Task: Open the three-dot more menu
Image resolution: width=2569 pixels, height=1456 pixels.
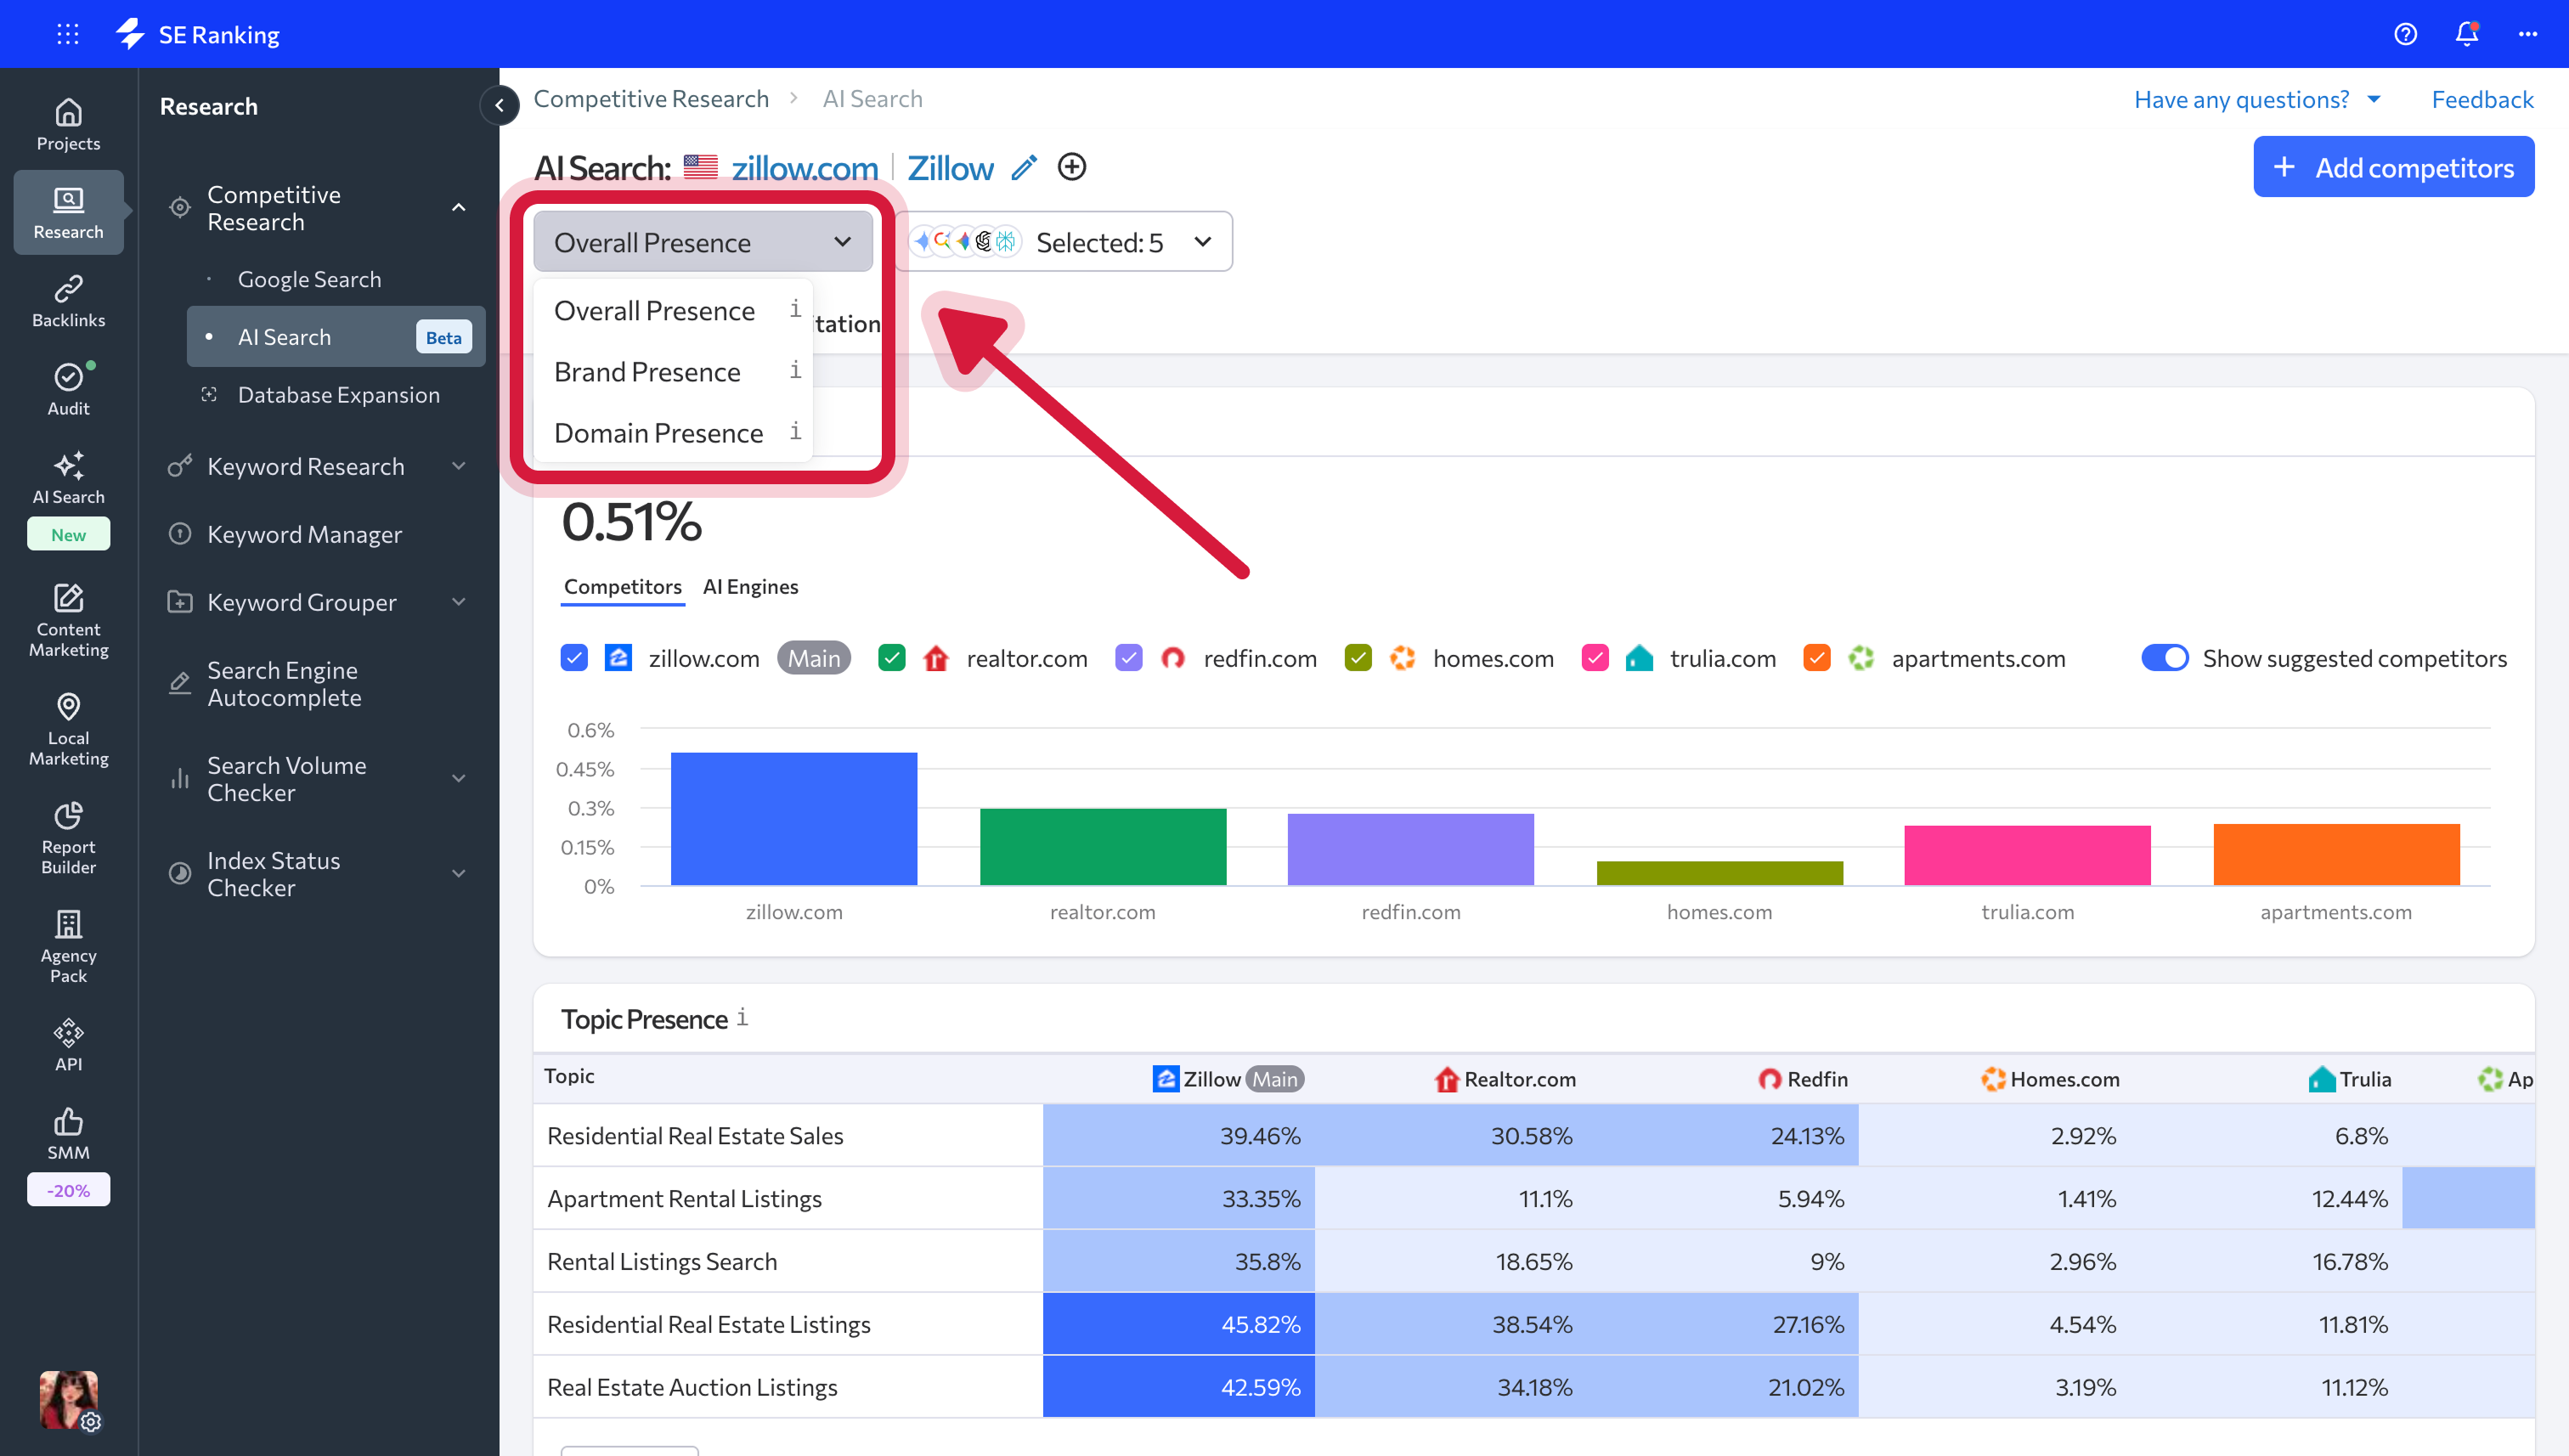Action: (2528, 34)
